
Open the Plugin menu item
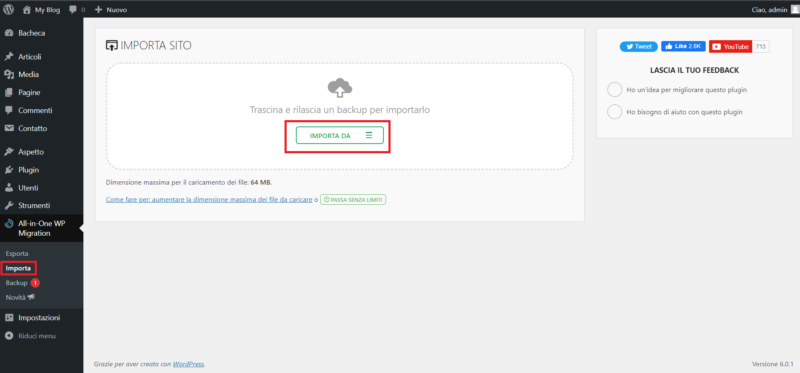tap(29, 170)
